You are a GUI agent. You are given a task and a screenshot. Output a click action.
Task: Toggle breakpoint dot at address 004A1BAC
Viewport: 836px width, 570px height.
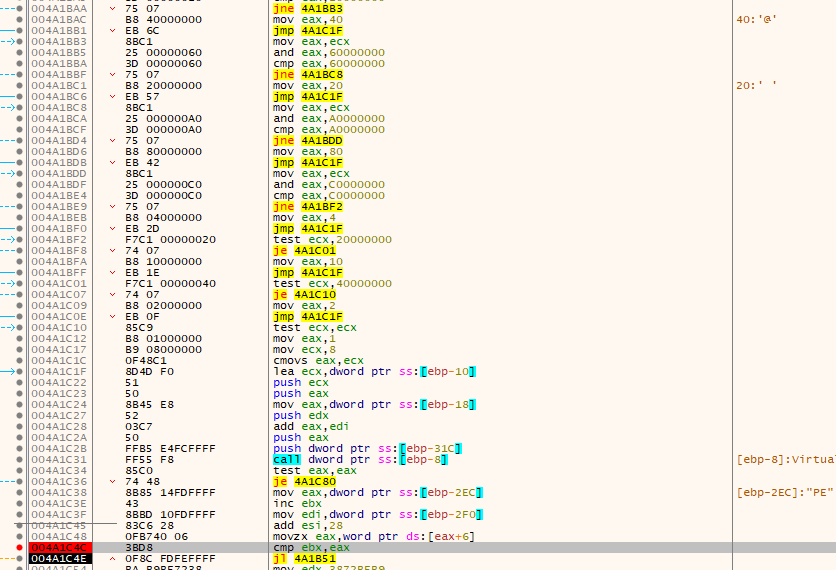coord(20,20)
